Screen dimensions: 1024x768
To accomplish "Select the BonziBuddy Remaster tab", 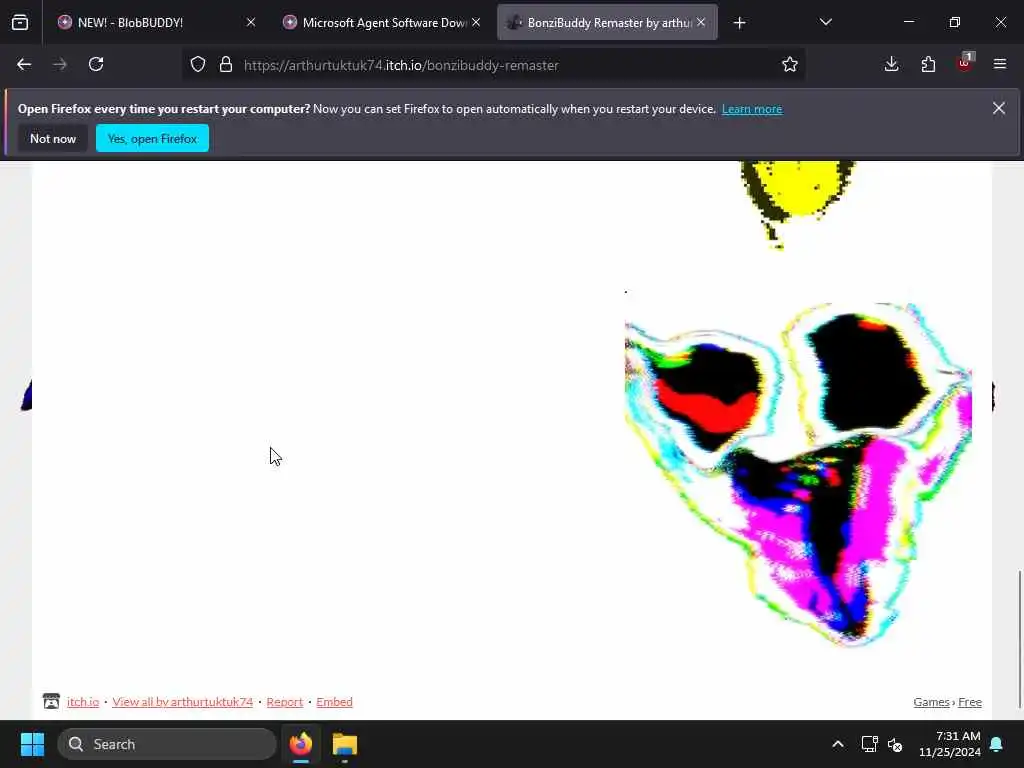I will click(607, 23).
